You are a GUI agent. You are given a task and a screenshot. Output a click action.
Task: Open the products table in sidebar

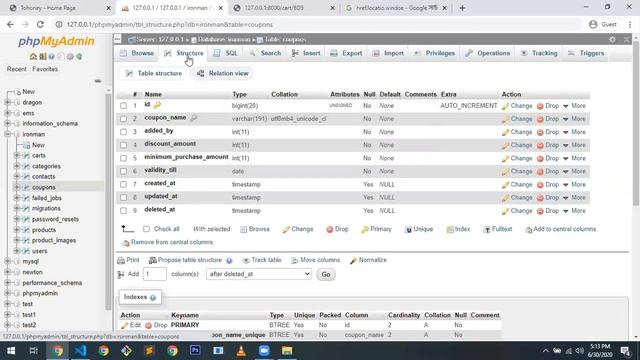pos(44,230)
